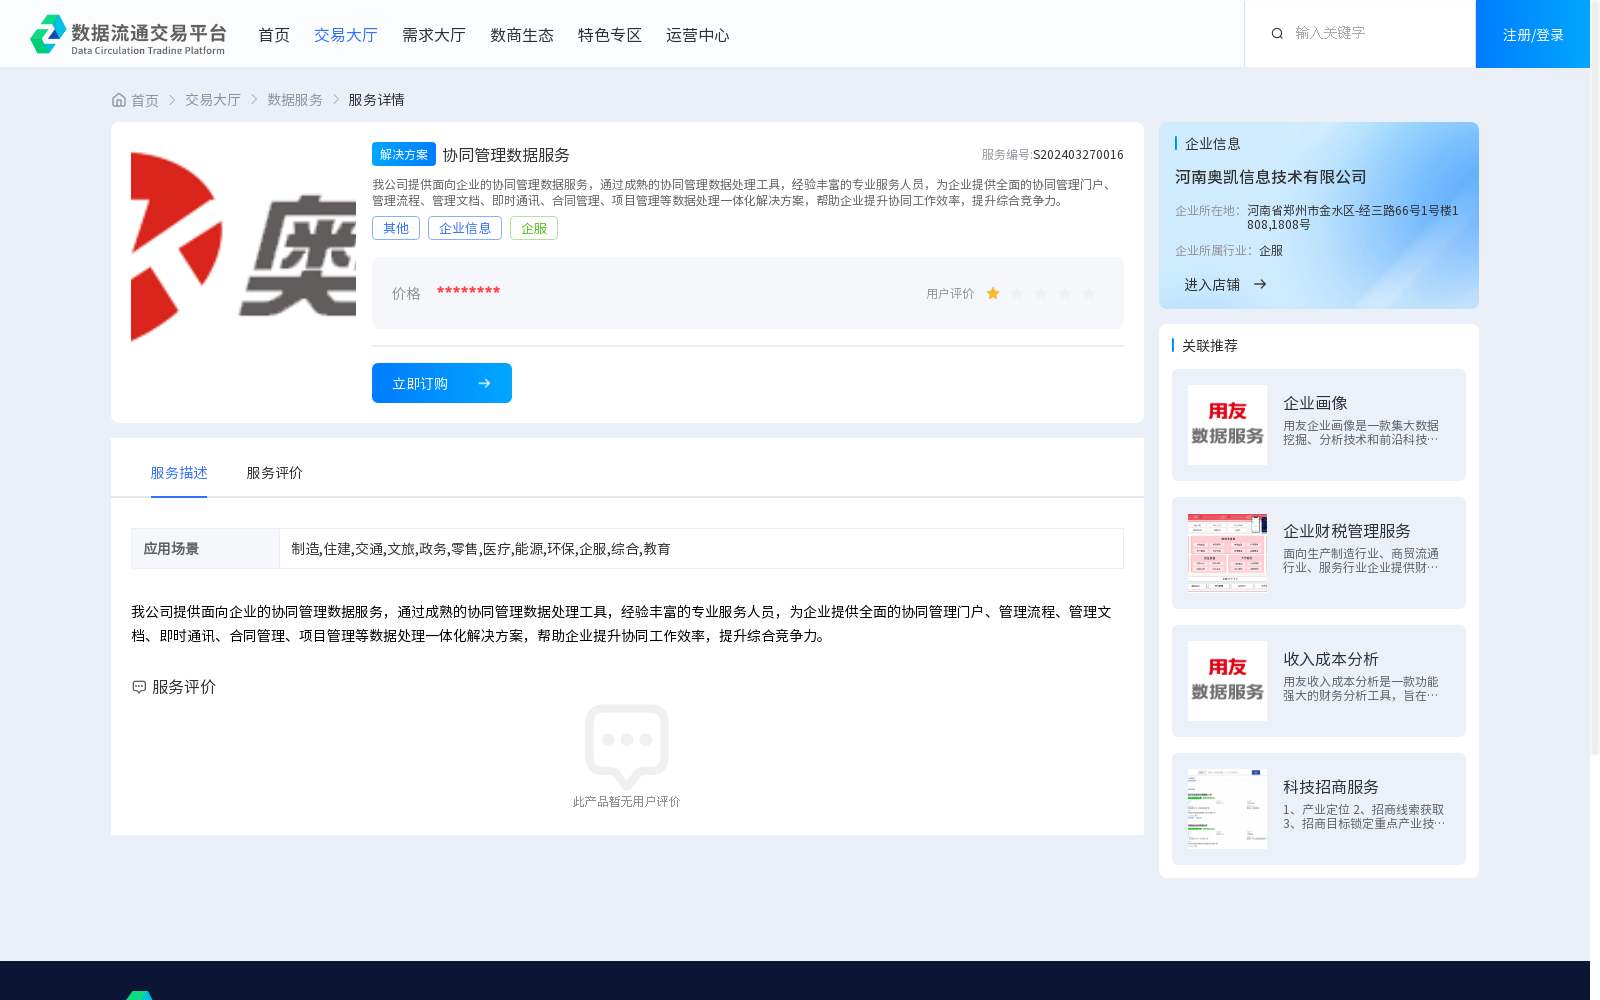
Task: Open the 企业画像 recommendation thumbnail
Action: [x=1227, y=425]
